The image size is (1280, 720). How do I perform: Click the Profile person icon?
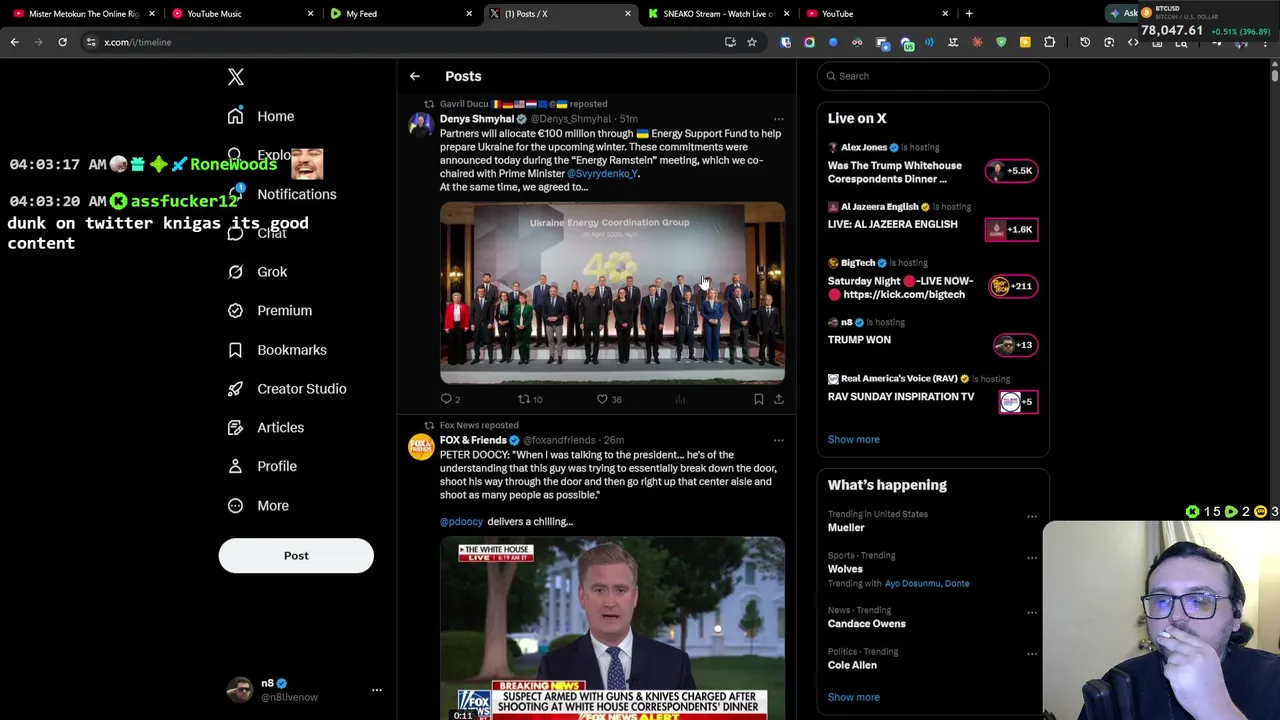pos(235,466)
